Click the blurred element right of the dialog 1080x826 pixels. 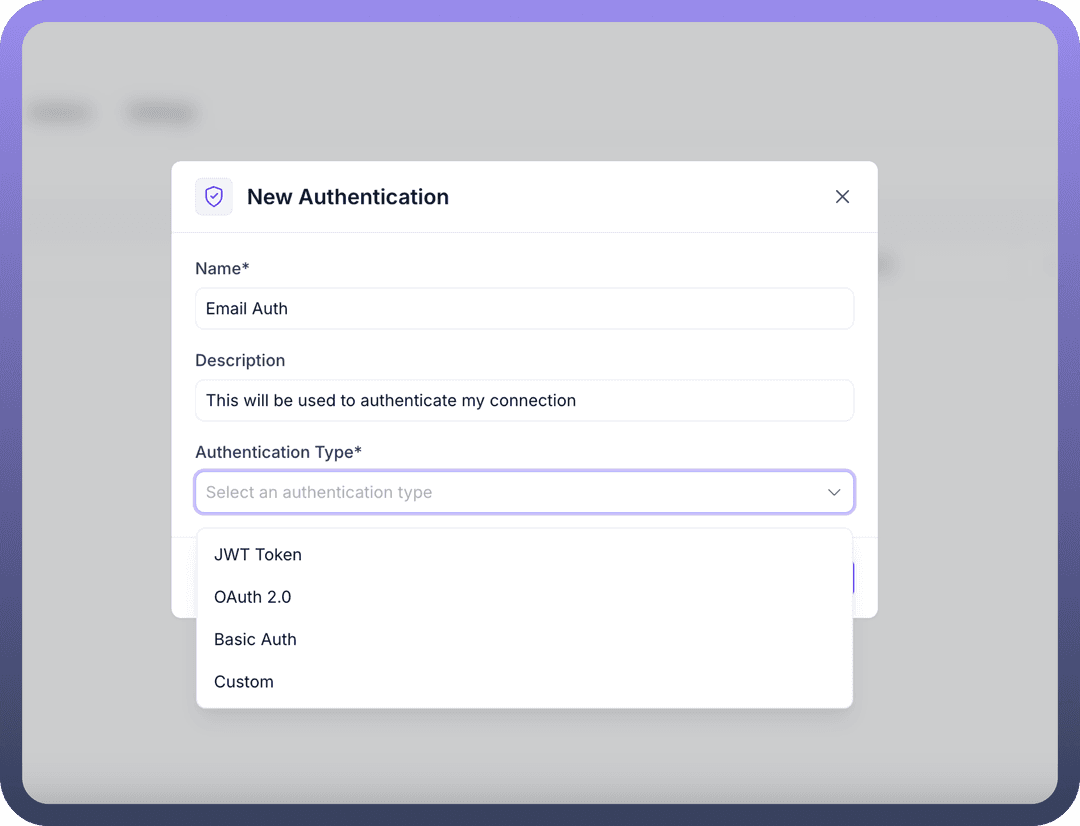click(886, 265)
